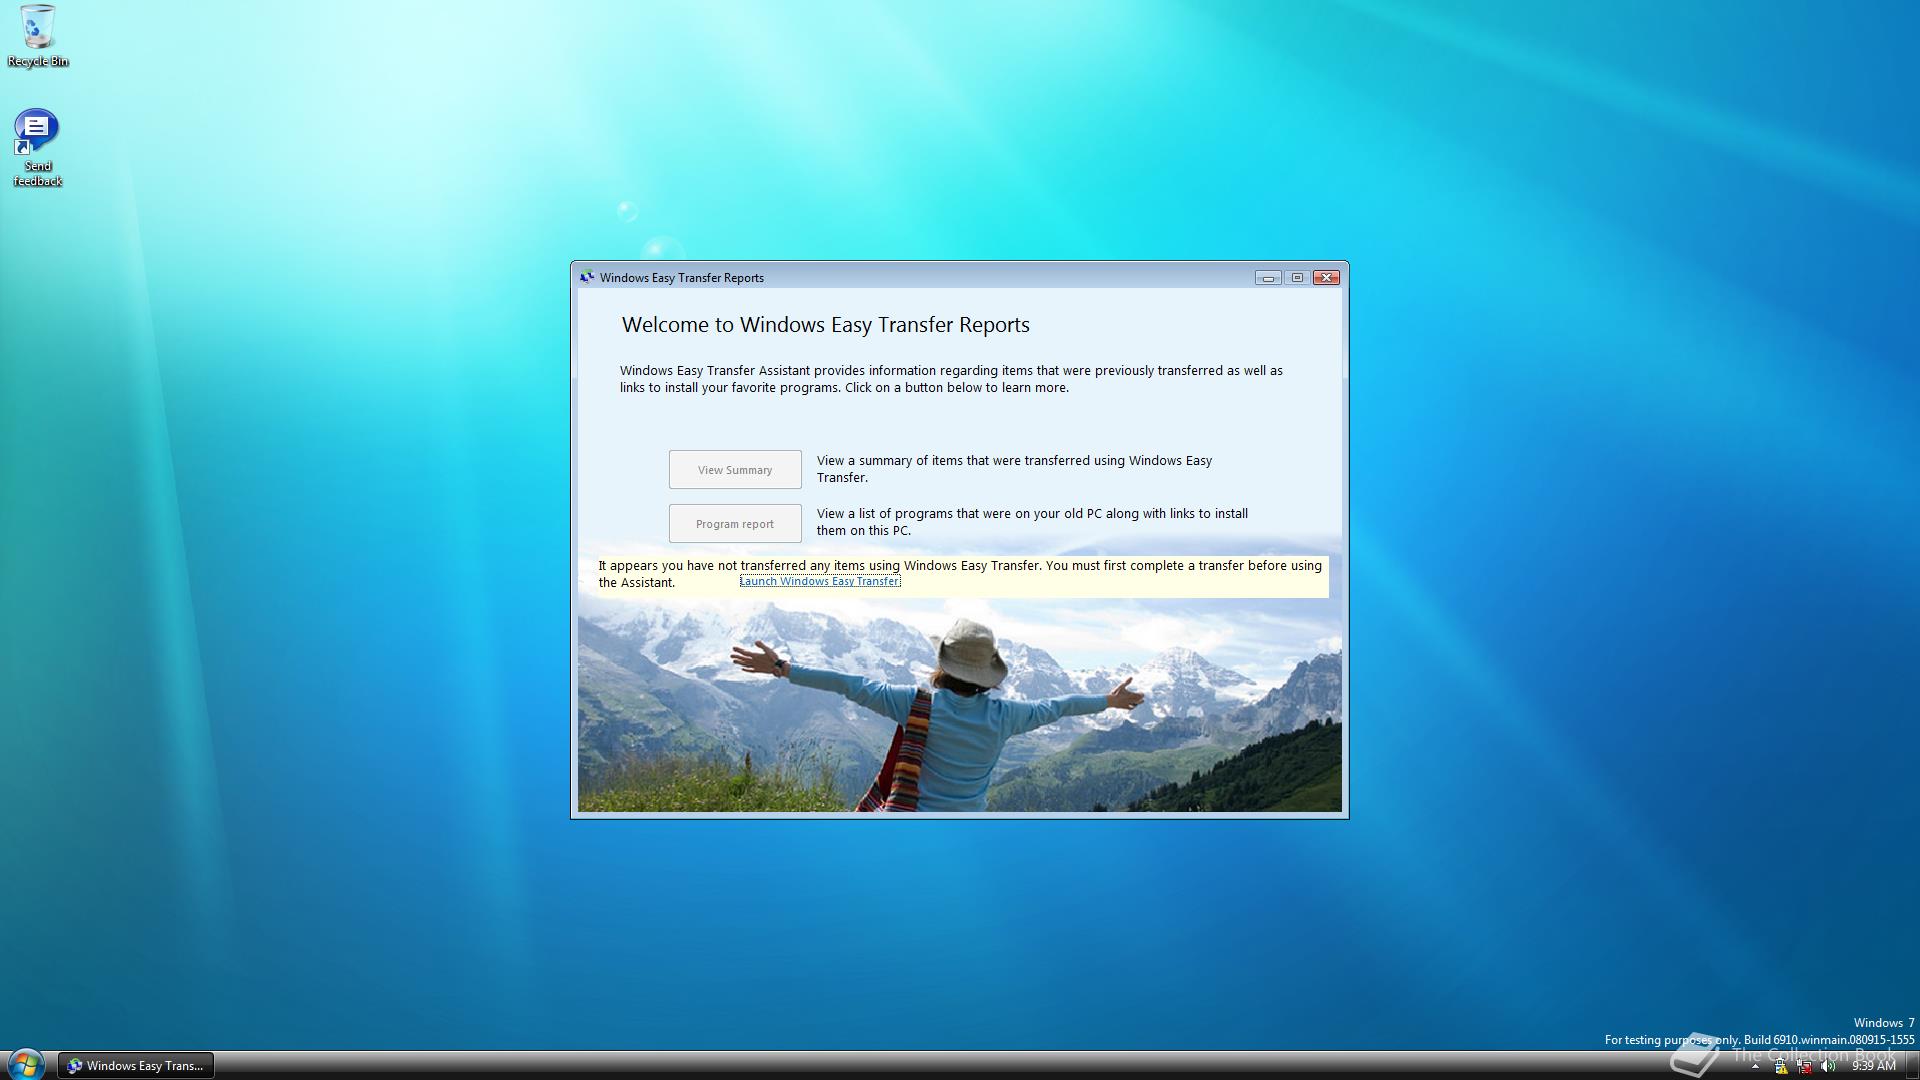
Task: Click the Welcome to Windows Easy Transfer Reports heading
Action: point(826,325)
